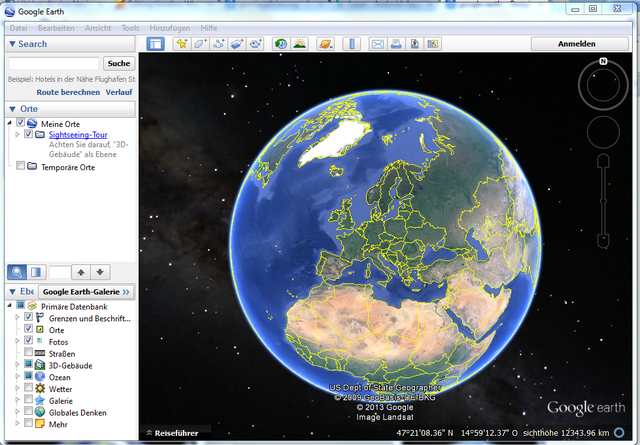
Task: Open the ruler measurement tool
Action: click(x=352, y=44)
